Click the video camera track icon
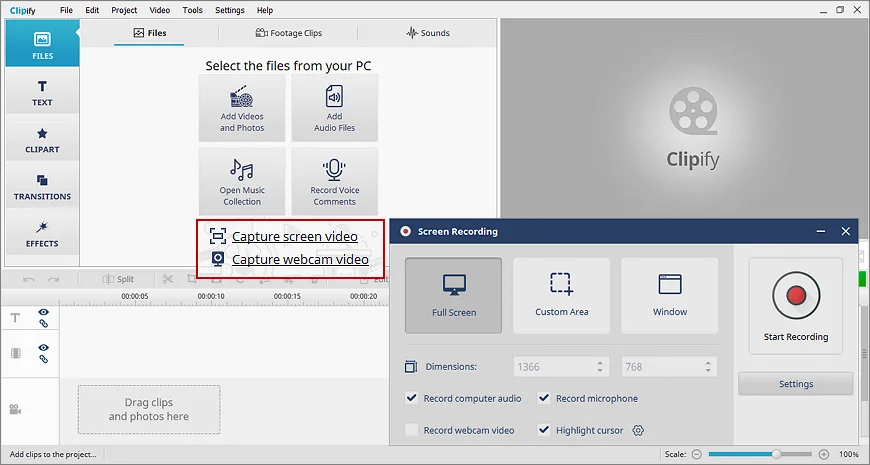870x465 pixels. click(15, 410)
